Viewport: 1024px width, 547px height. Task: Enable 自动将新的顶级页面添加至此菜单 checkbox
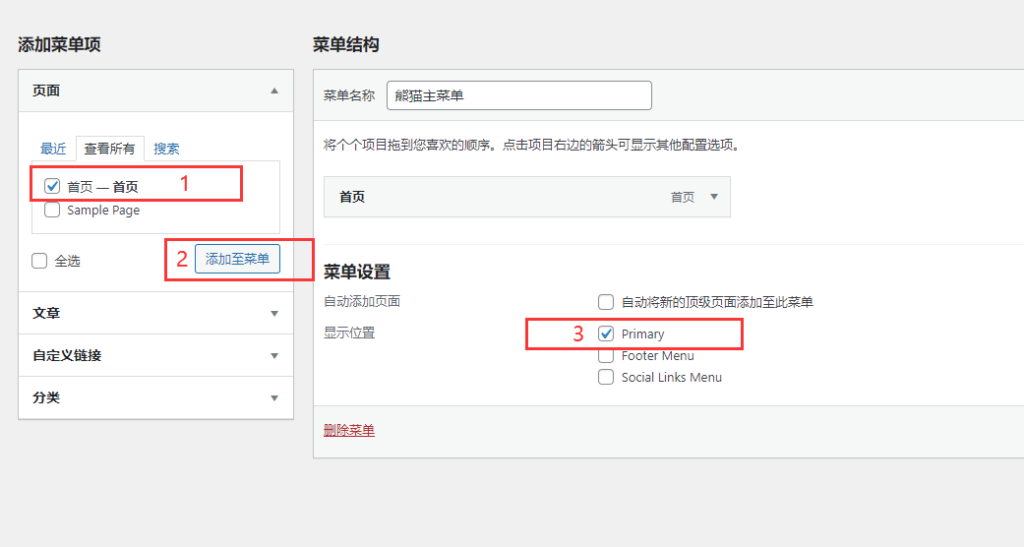click(x=606, y=302)
